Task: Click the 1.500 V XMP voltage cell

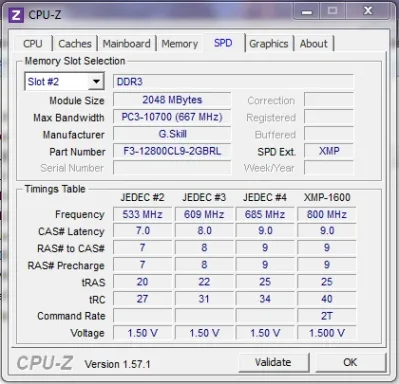Action: pyautogui.click(x=327, y=333)
